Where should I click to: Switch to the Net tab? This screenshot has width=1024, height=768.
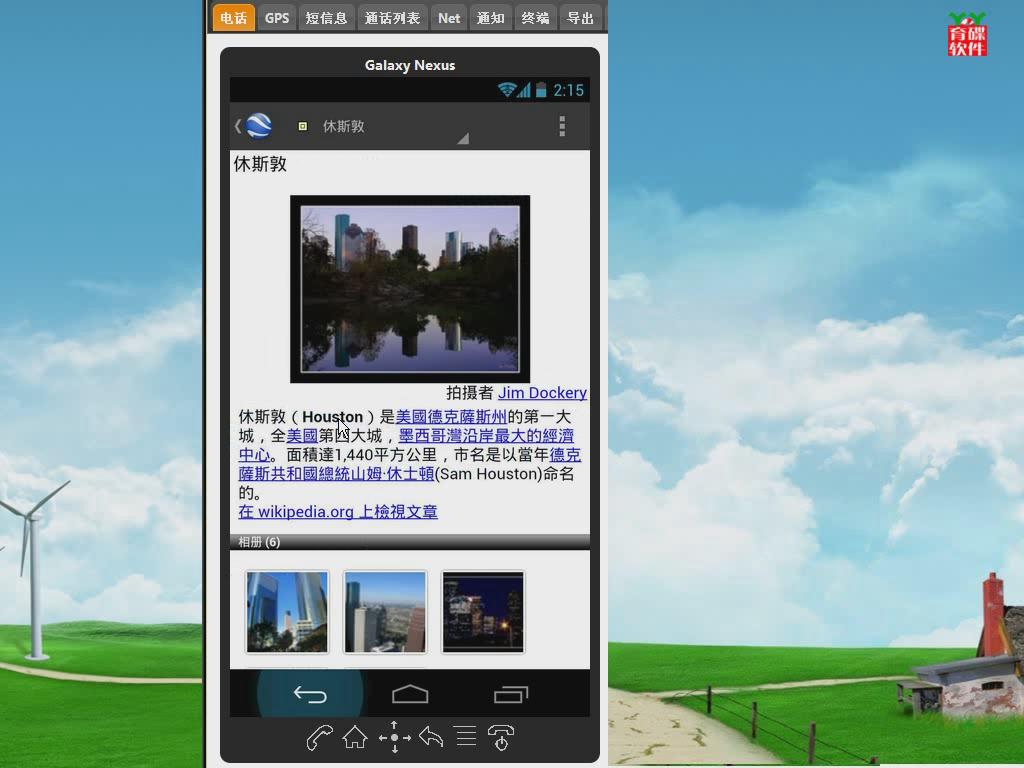[x=449, y=18]
